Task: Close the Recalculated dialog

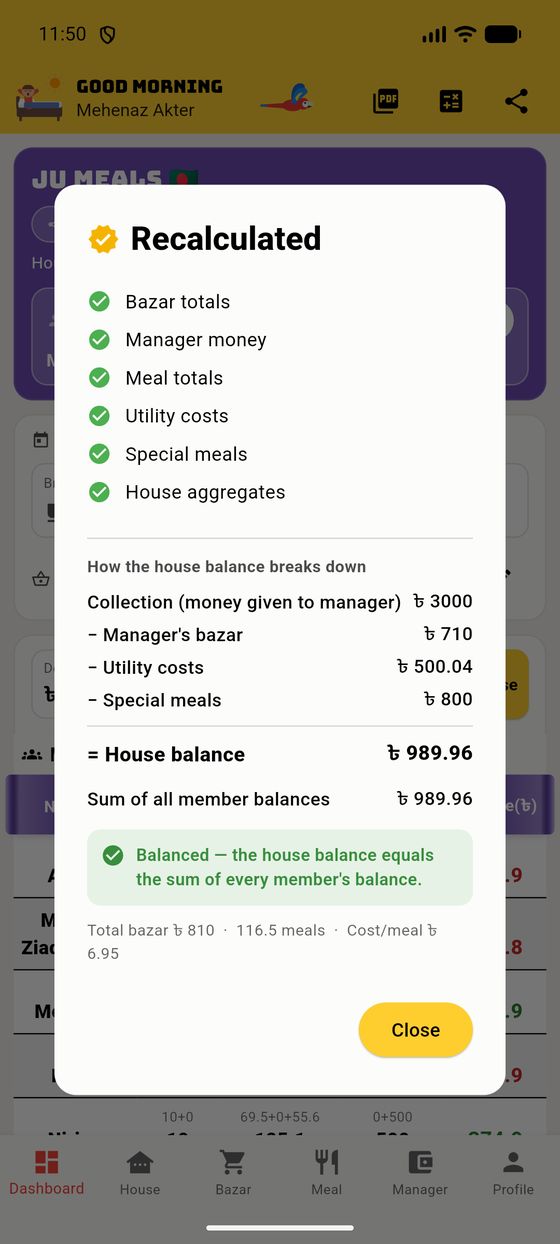Action: (x=415, y=1030)
